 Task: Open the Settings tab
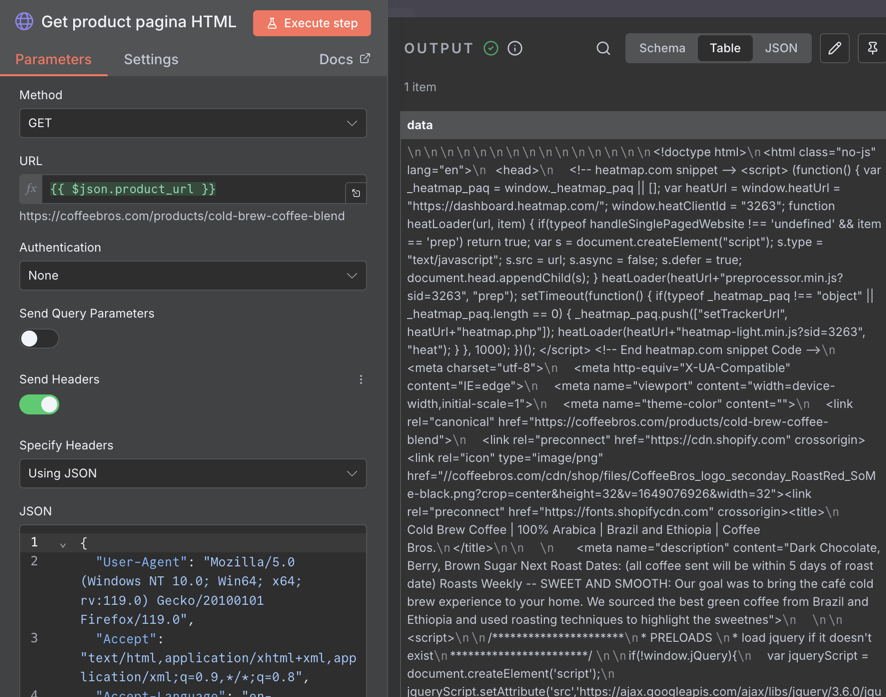tap(151, 59)
